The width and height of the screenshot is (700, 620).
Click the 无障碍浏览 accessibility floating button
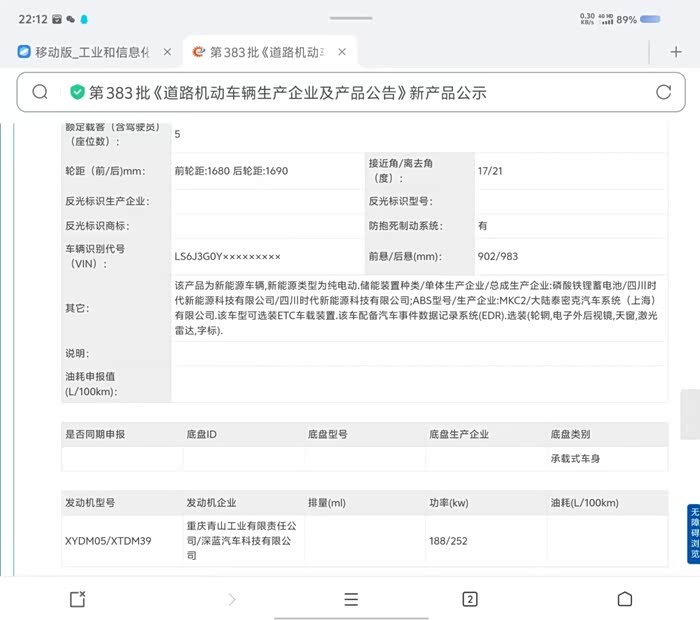click(x=693, y=534)
